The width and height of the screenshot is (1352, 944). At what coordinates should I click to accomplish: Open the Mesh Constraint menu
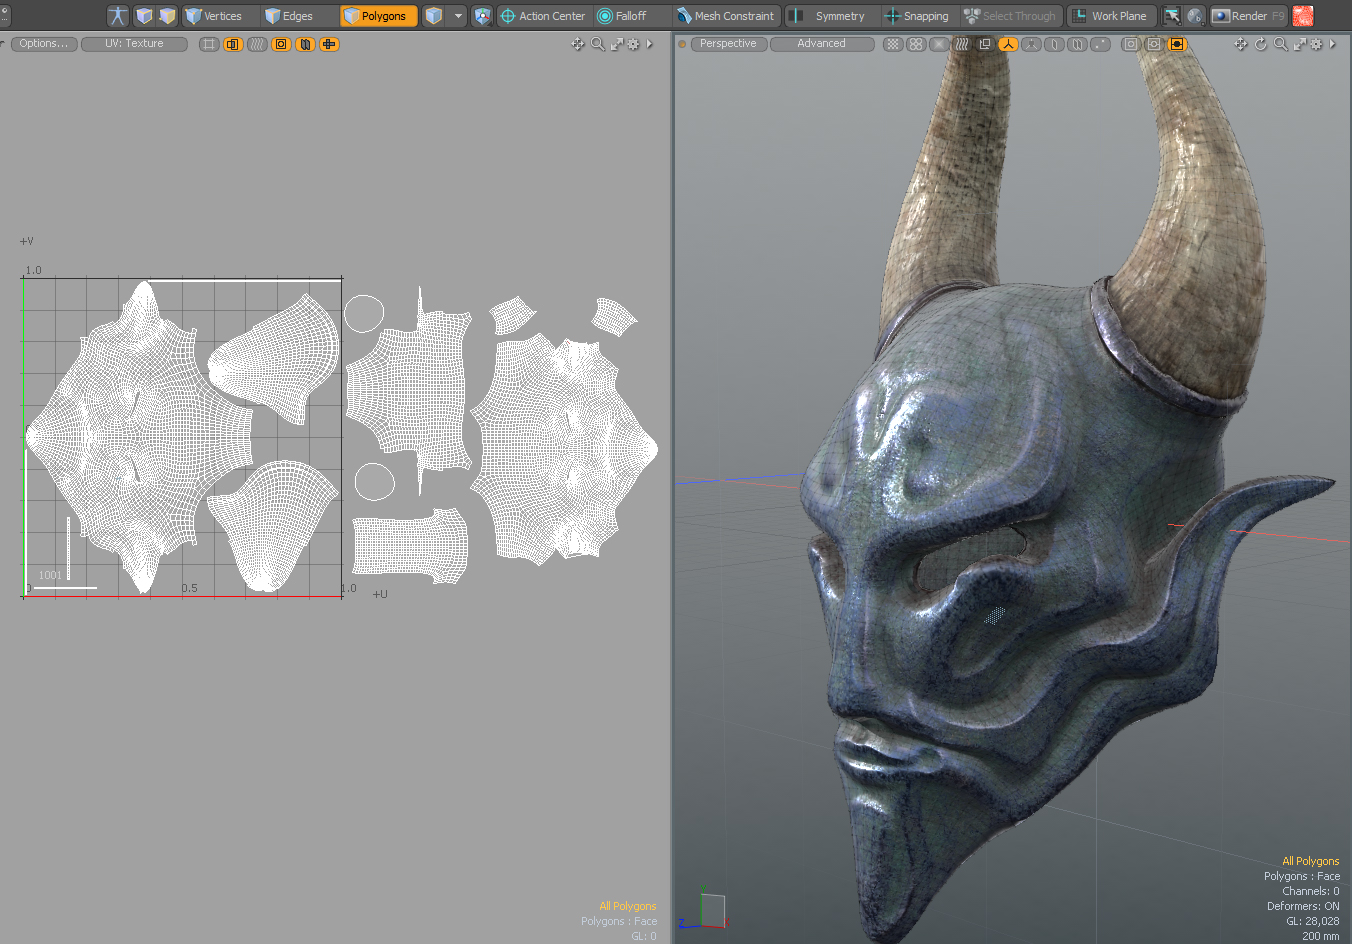[726, 16]
